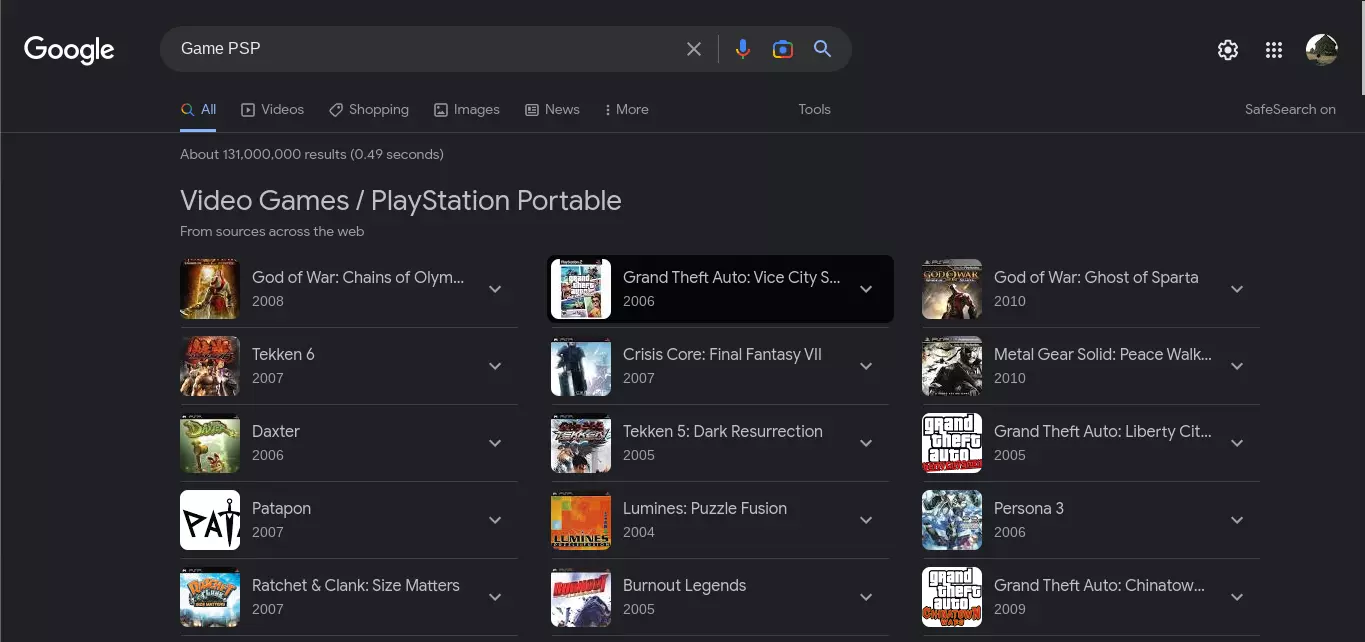Open God of War: Chains of Olympus cover art
The width and height of the screenshot is (1365, 642).
pos(210,289)
